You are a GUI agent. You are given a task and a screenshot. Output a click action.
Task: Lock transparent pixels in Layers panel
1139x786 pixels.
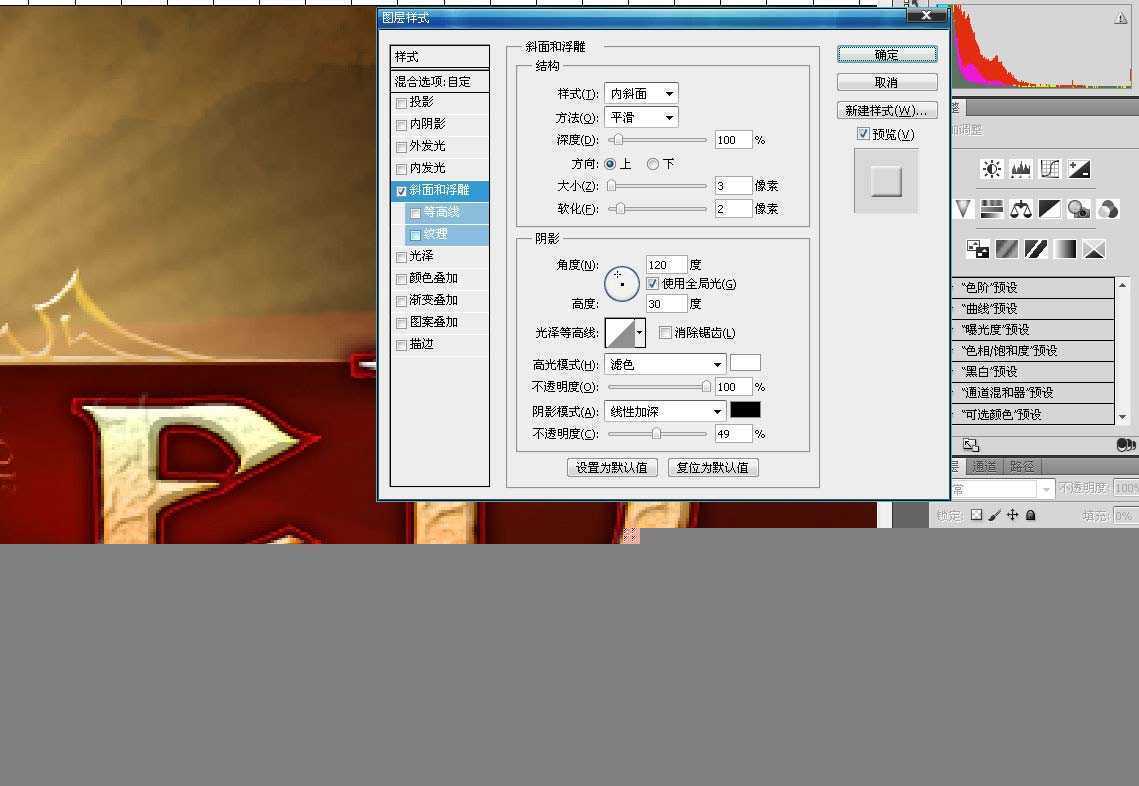click(976, 515)
